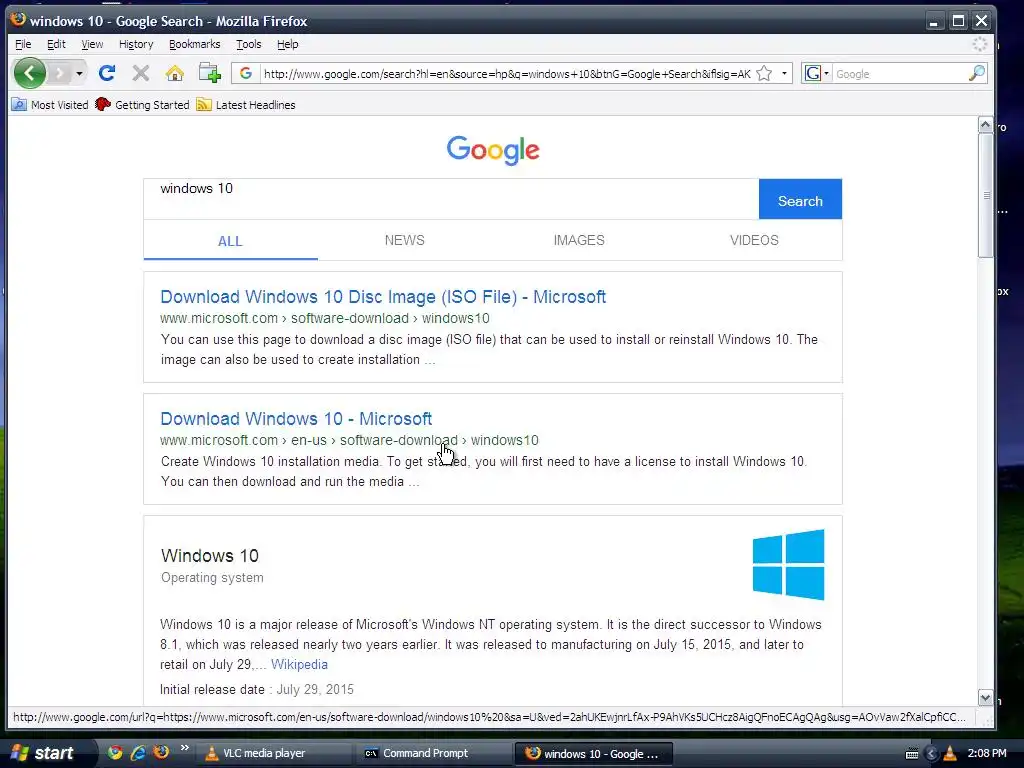This screenshot has height=768, width=1024.
Task: Click the URL address field
Action: pos(507,74)
